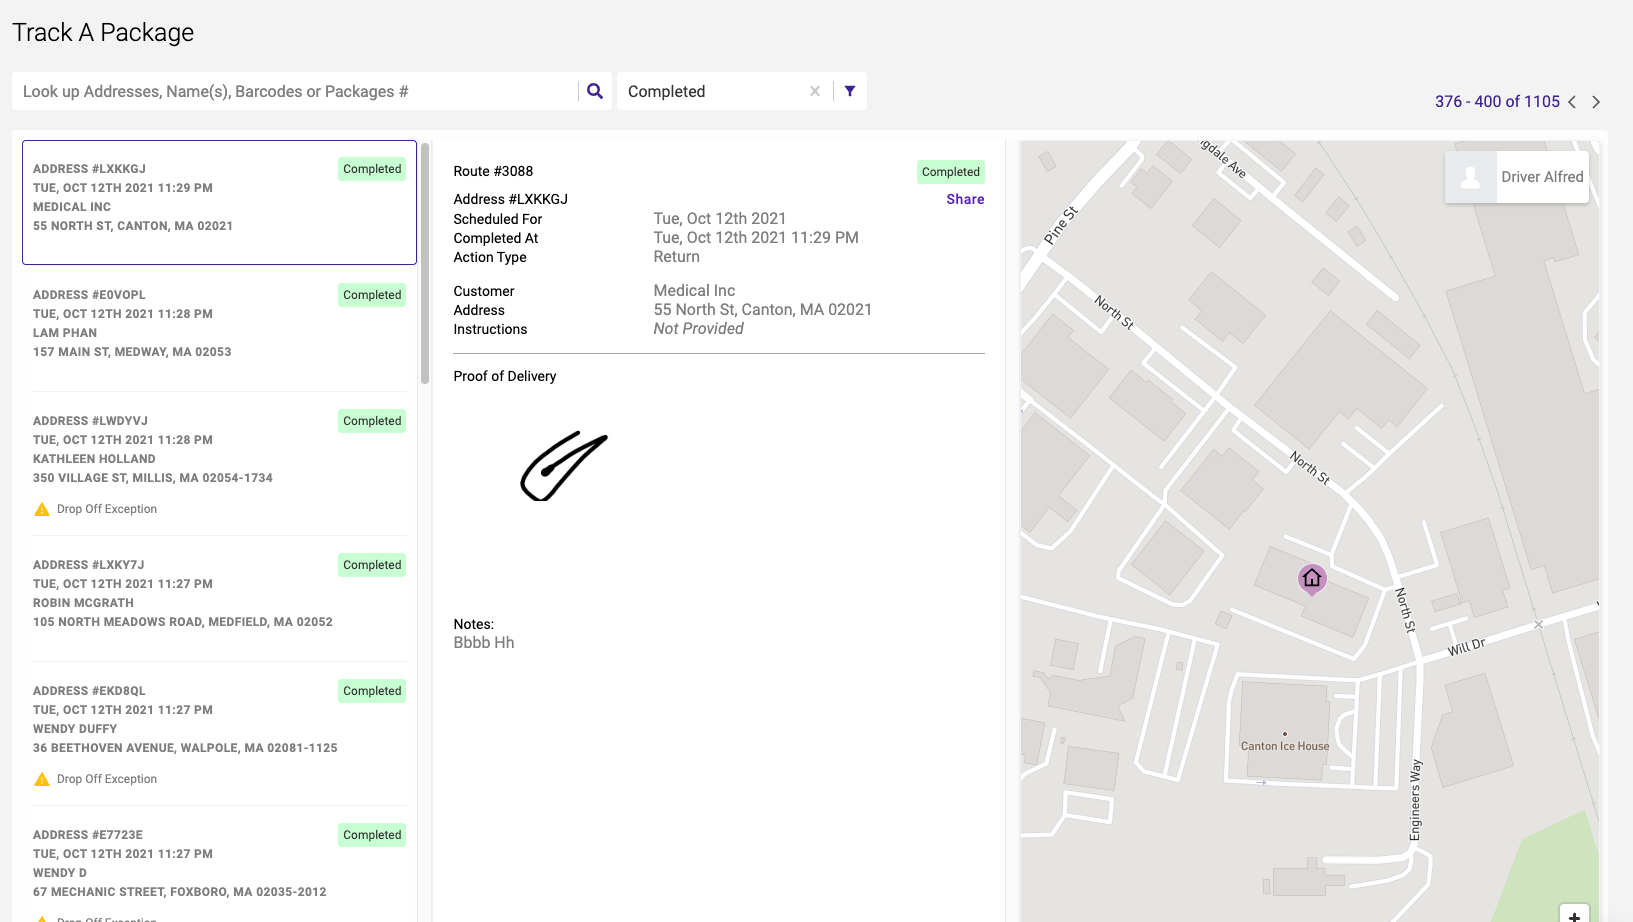
Task: Click the Share link
Action: (x=965, y=199)
